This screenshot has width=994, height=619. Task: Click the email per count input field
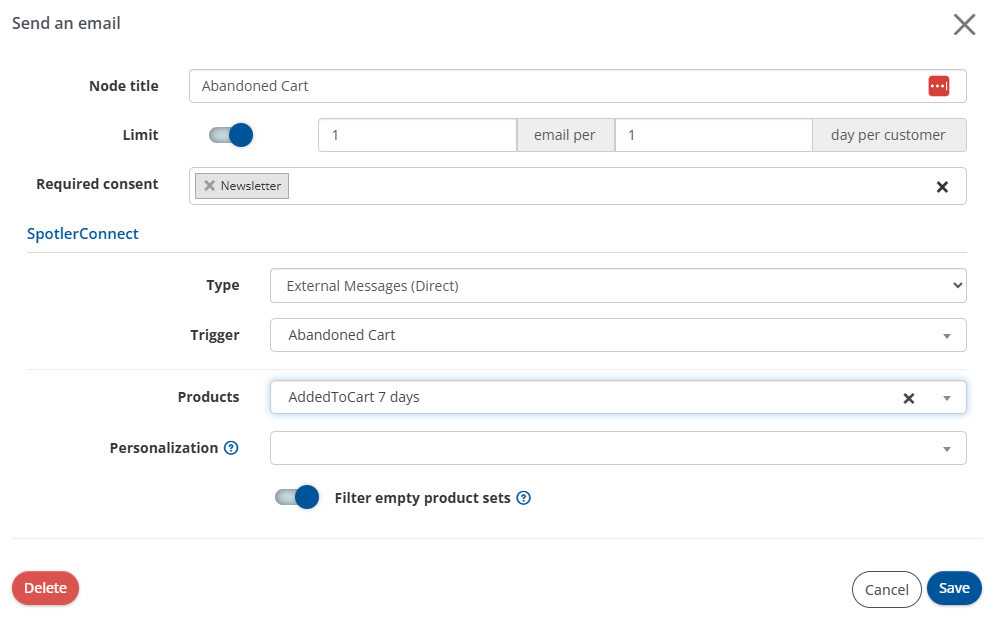coord(417,134)
